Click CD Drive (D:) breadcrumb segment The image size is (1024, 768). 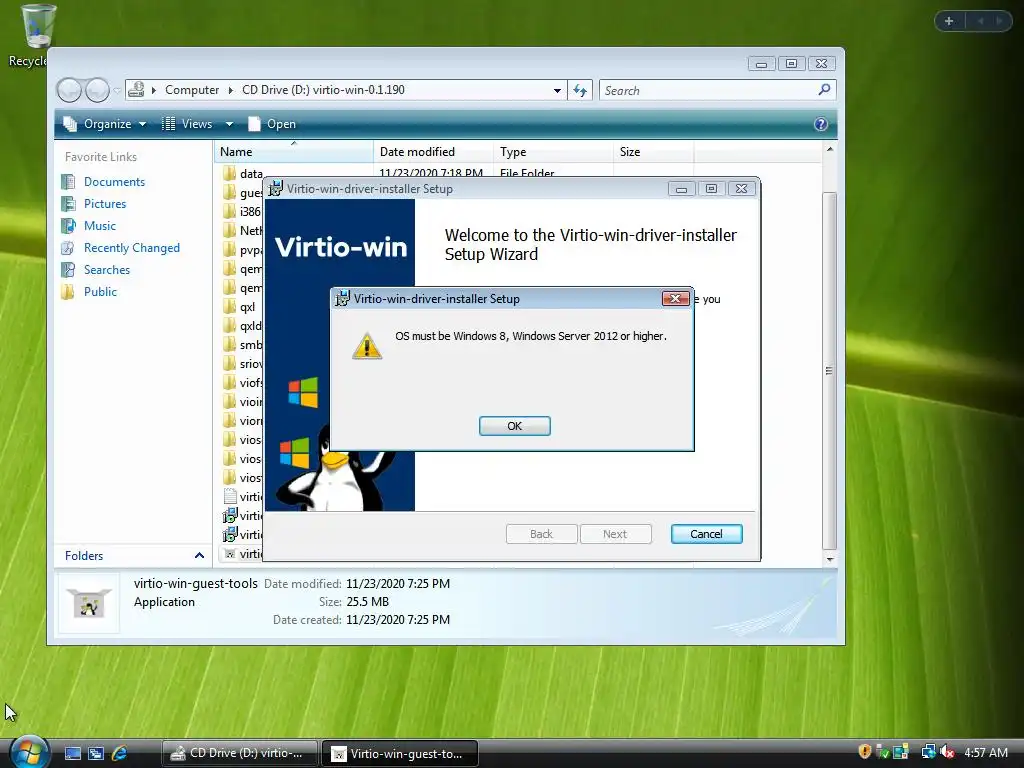(323, 90)
